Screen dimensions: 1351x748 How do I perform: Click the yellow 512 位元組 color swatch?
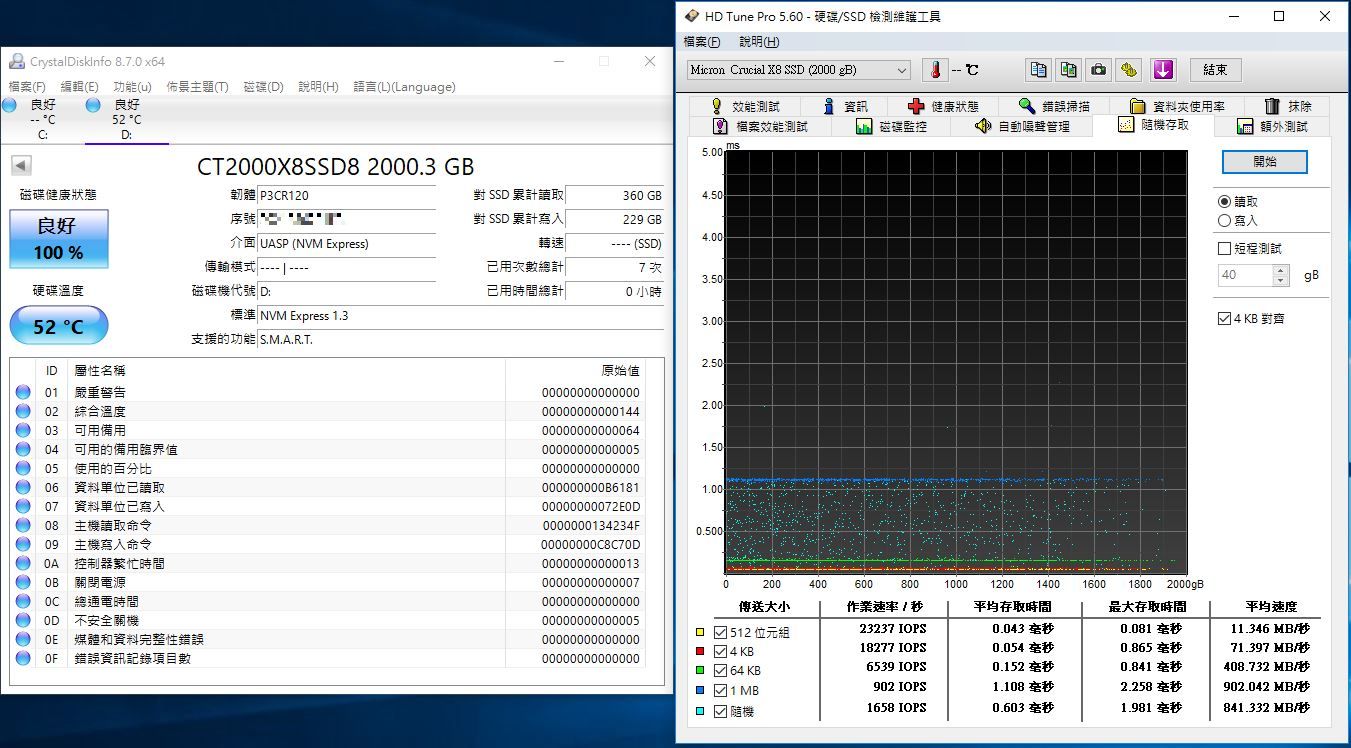pyautogui.click(x=701, y=632)
